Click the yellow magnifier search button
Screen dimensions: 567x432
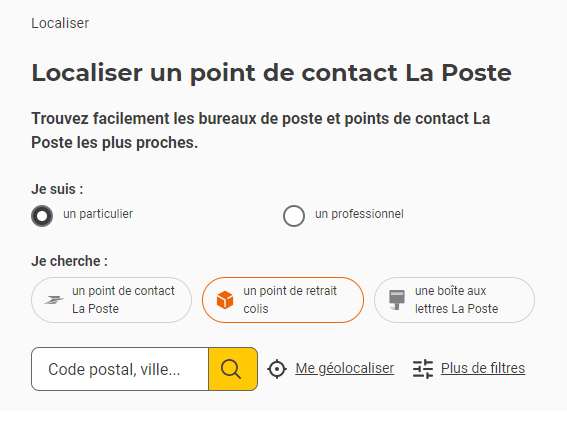[x=233, y=369]
